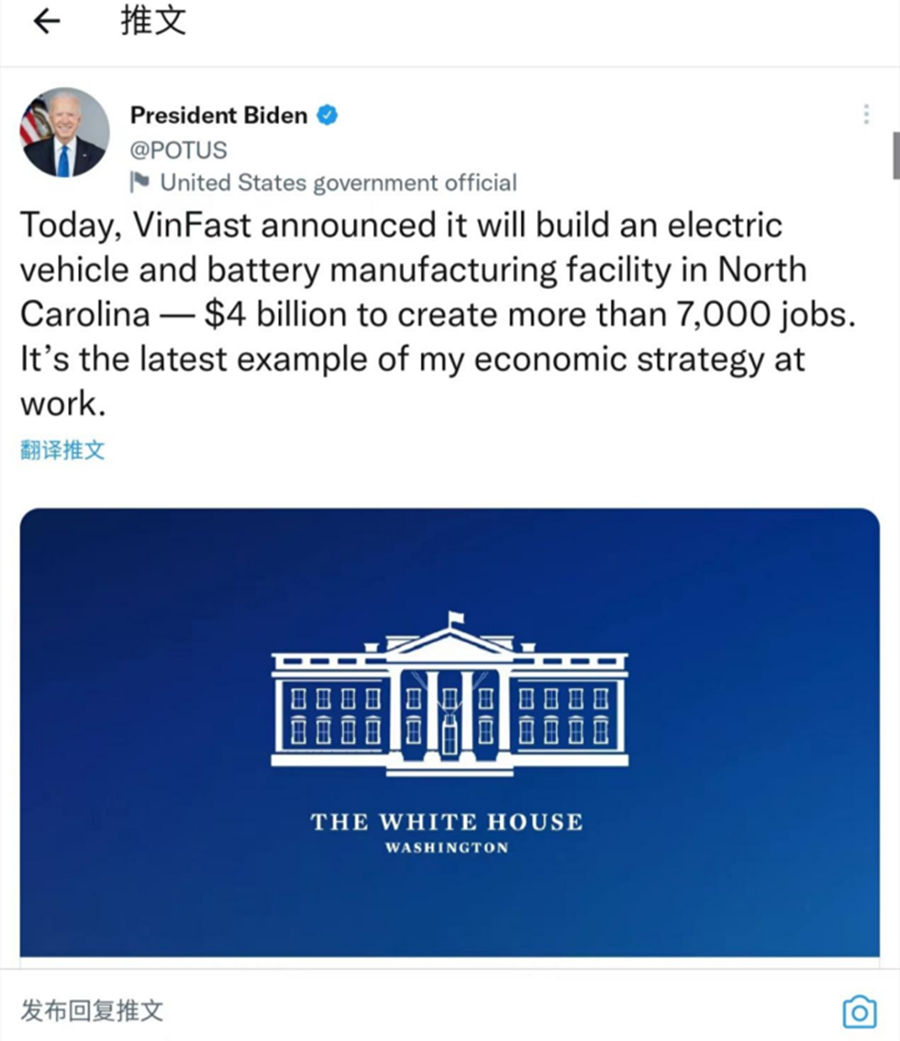Open the camera icon in reply bar

coord(860,1011)
